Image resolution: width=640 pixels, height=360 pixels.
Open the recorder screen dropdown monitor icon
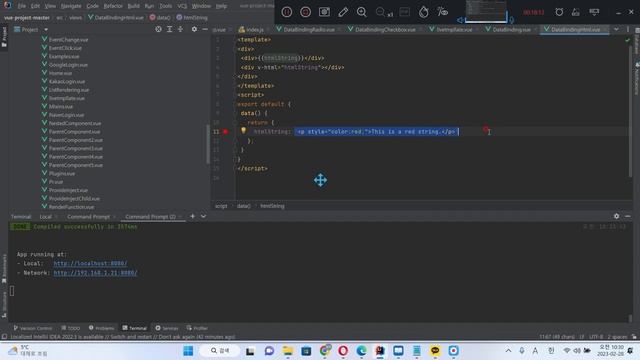point(594,12)
